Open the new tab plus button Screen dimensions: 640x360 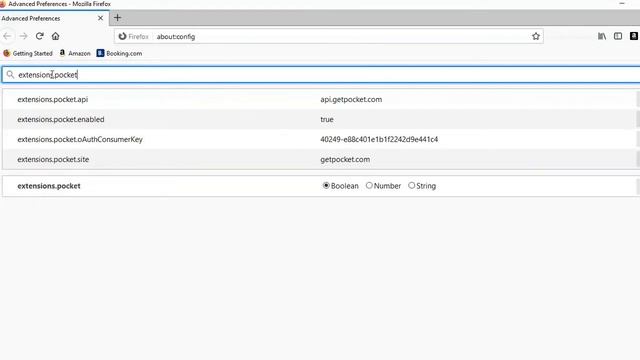click(117, 18)
